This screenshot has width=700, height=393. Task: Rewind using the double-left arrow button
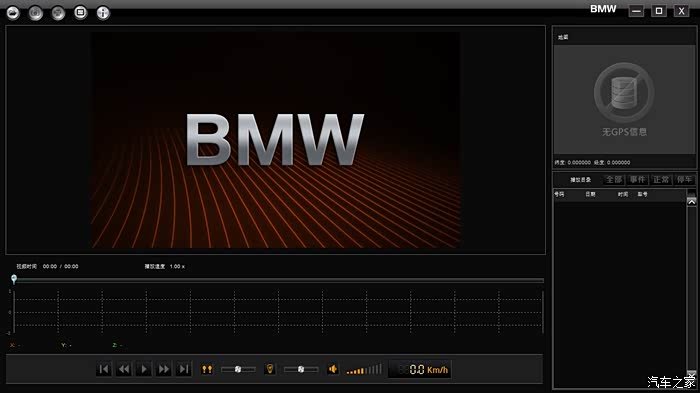124,369
